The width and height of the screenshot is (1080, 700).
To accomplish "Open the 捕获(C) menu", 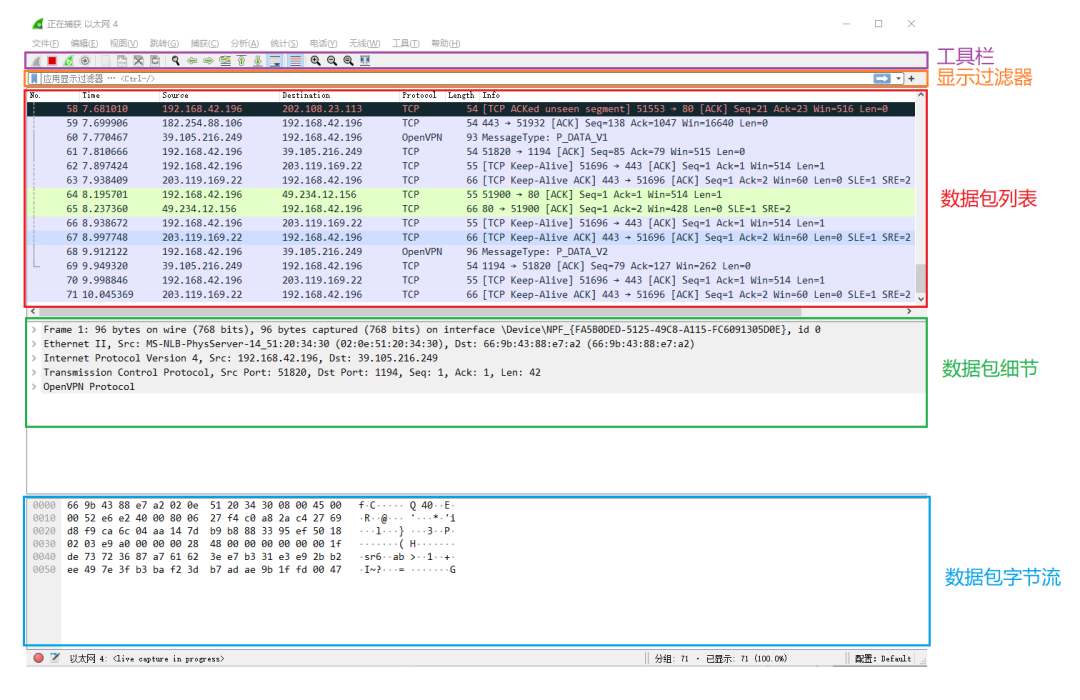I will click(205, 43).
